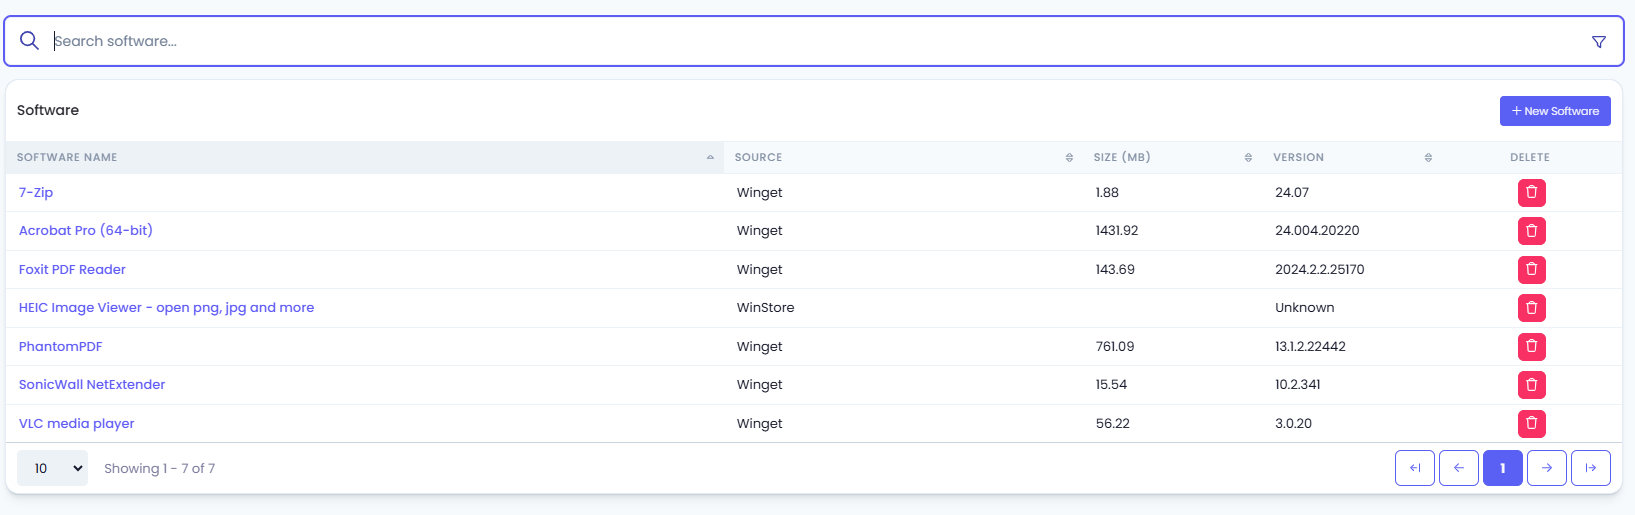Delete the PhantomPDF row
The height and width of the screenshot is (515, 1635).
[1531, 347]
